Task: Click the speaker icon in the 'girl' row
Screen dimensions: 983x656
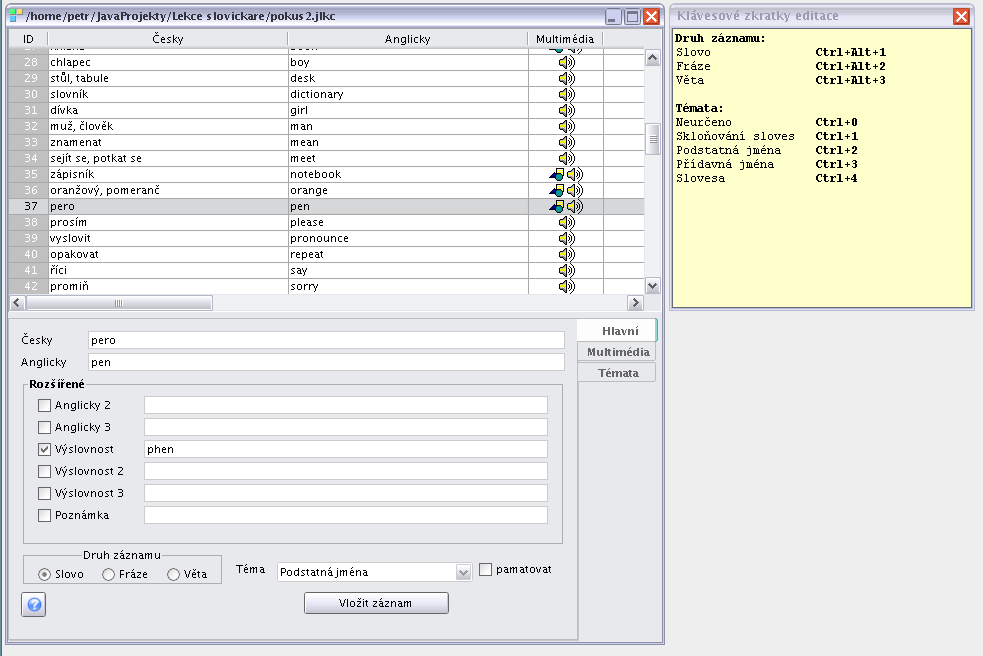Action: [x=566, y=110]
